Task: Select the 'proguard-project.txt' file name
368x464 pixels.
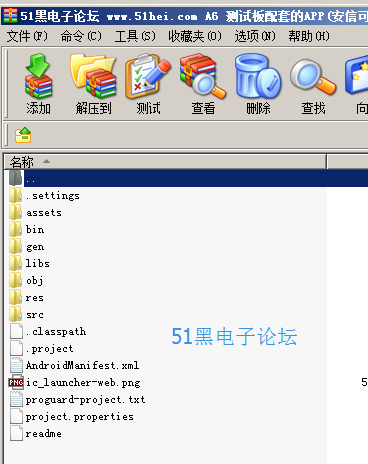Action: (86, 400)
